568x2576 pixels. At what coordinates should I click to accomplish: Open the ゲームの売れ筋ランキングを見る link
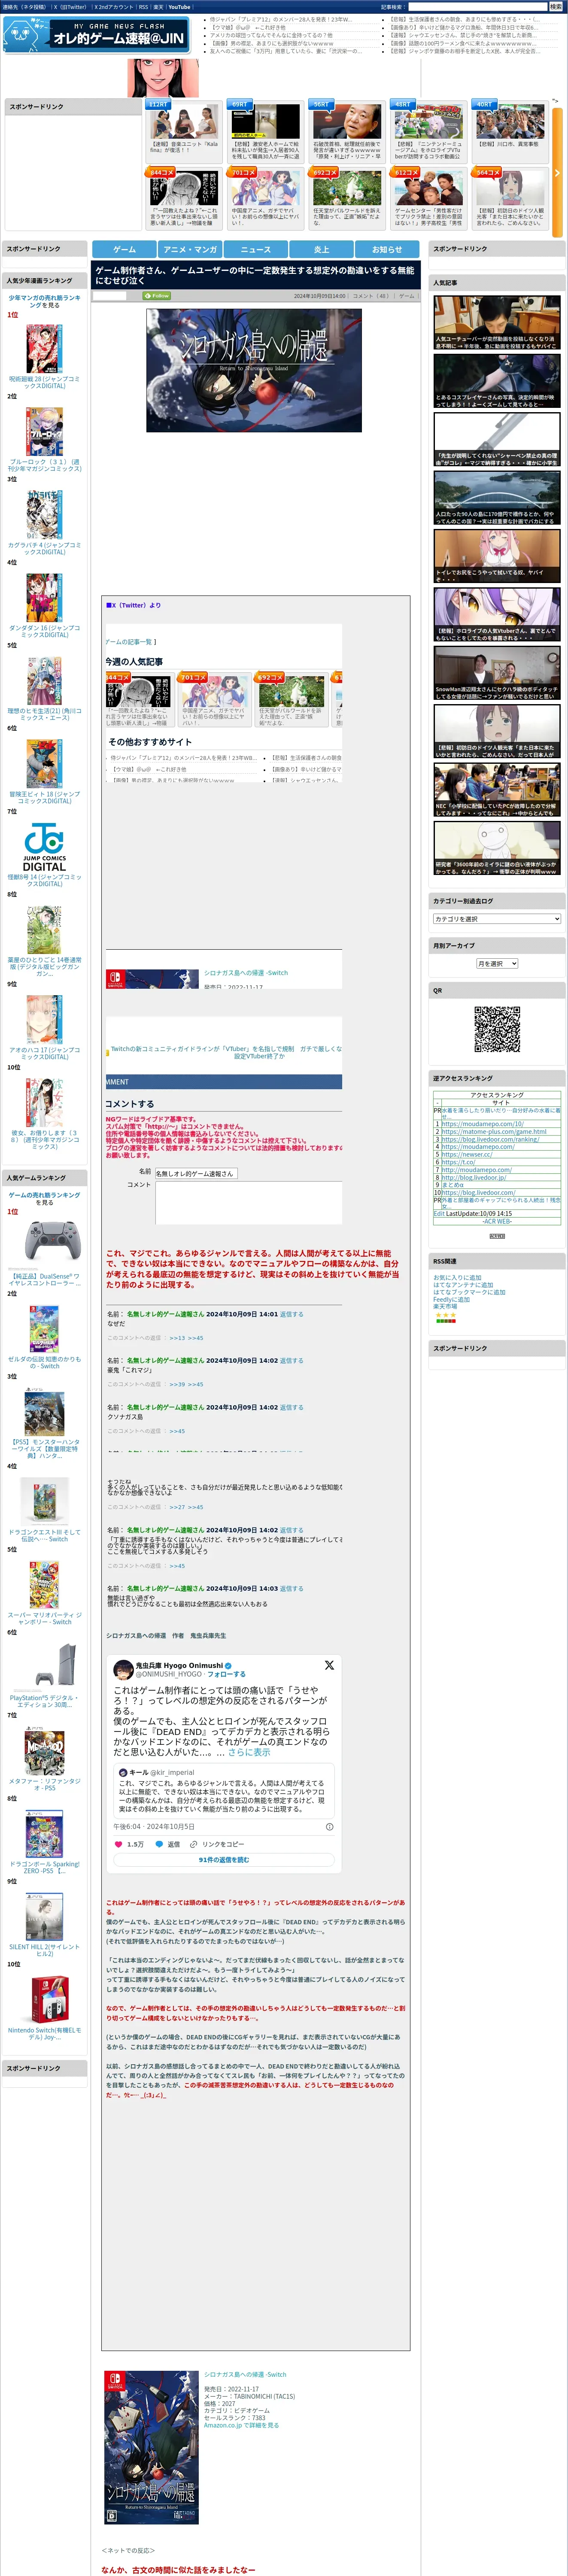(x=44, y=1198)
